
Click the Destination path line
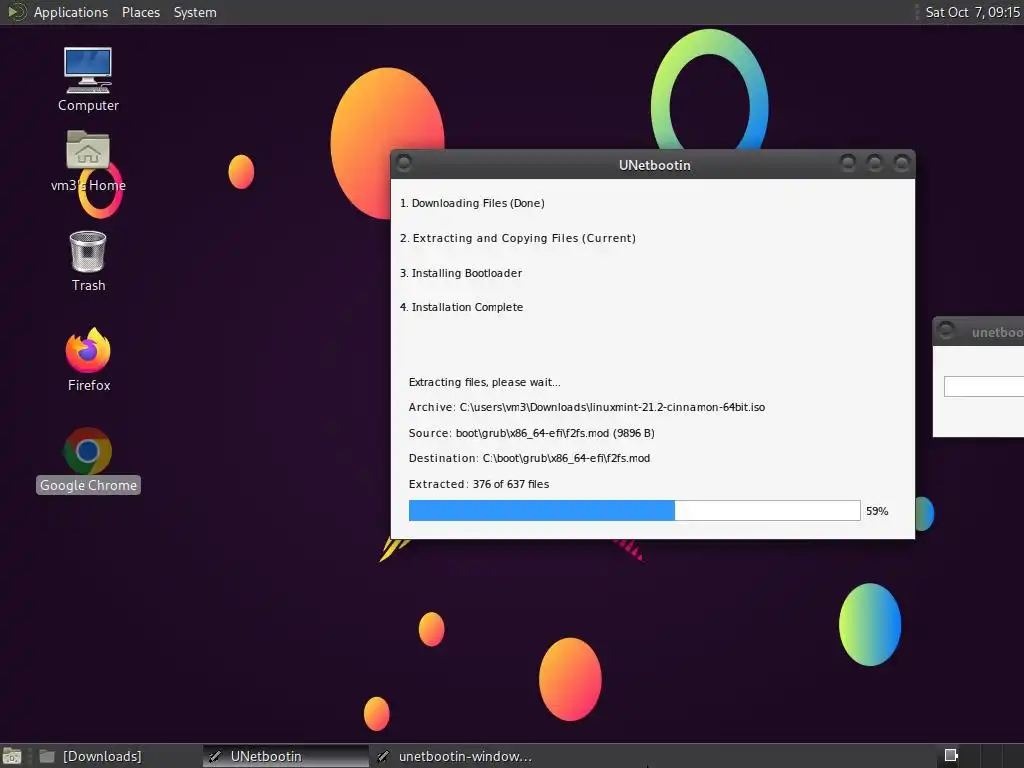tap(530, 458)
